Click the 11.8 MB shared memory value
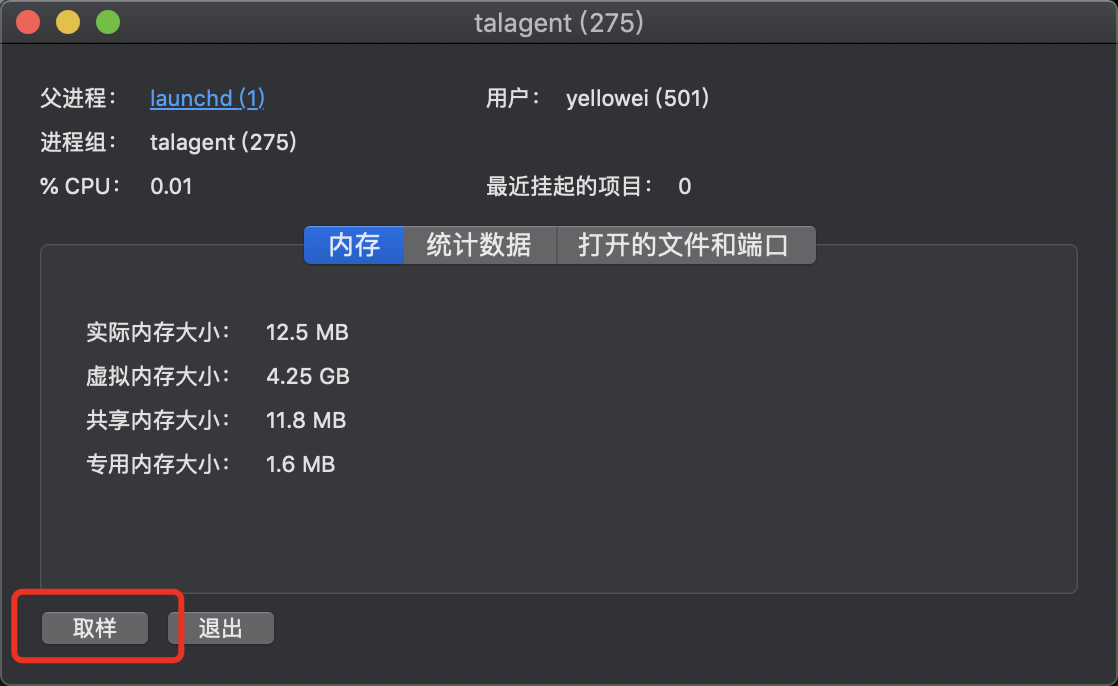Screen dimensions: 1118x686 pos(306,421)
